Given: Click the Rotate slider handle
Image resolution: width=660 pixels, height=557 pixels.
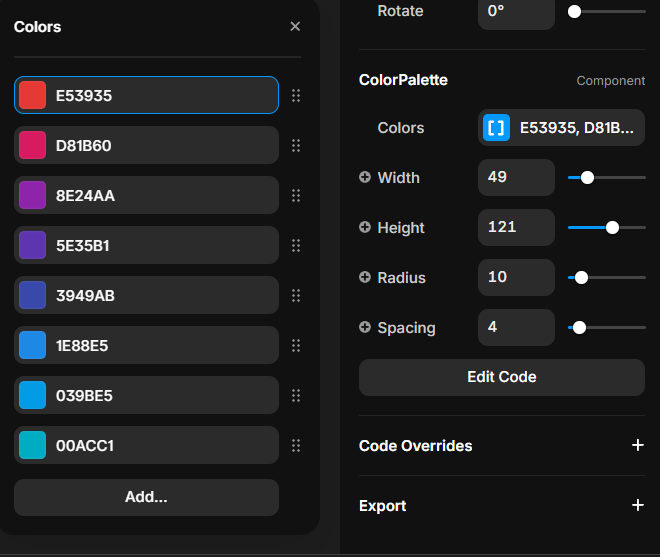Looking at the screenshot, I should (x=574, y=12).
